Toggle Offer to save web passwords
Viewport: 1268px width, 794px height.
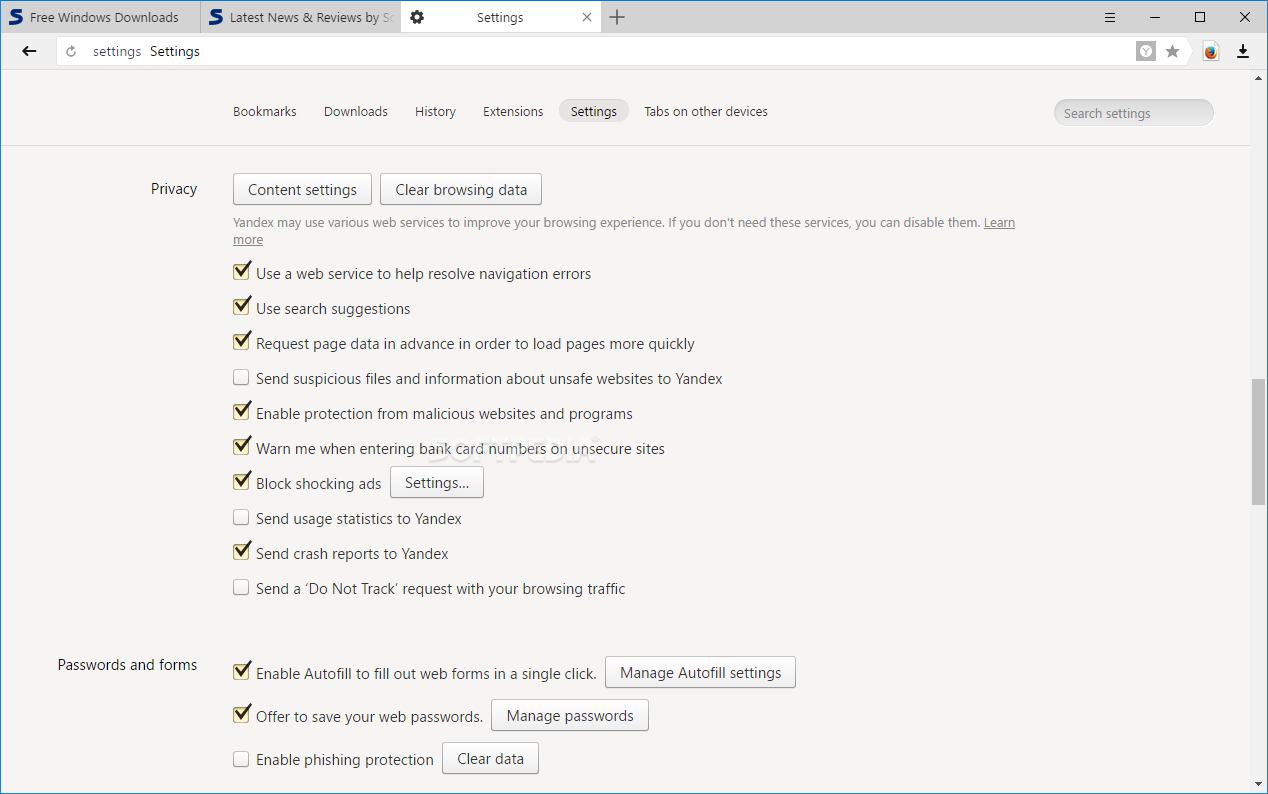coord(241,715)
